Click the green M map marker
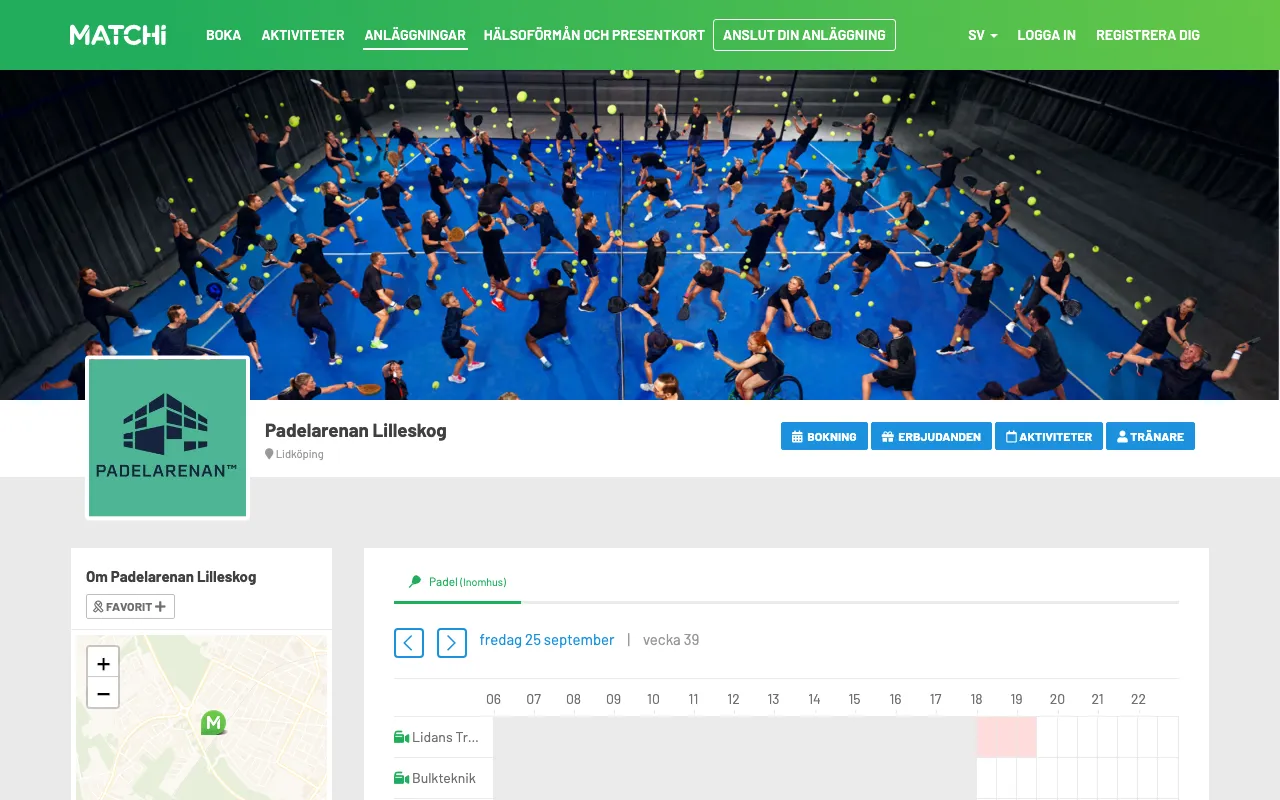The width and height of the screenshot is (1280, 800). point(213,722)
